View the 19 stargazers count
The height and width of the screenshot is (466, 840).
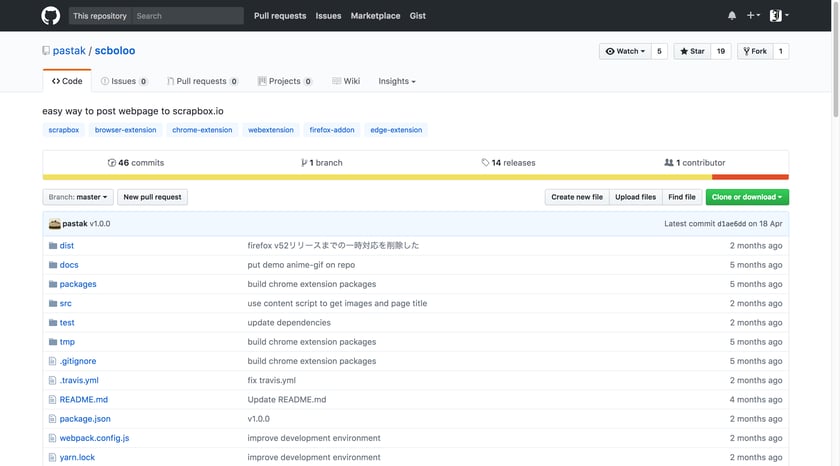[721, 51]
